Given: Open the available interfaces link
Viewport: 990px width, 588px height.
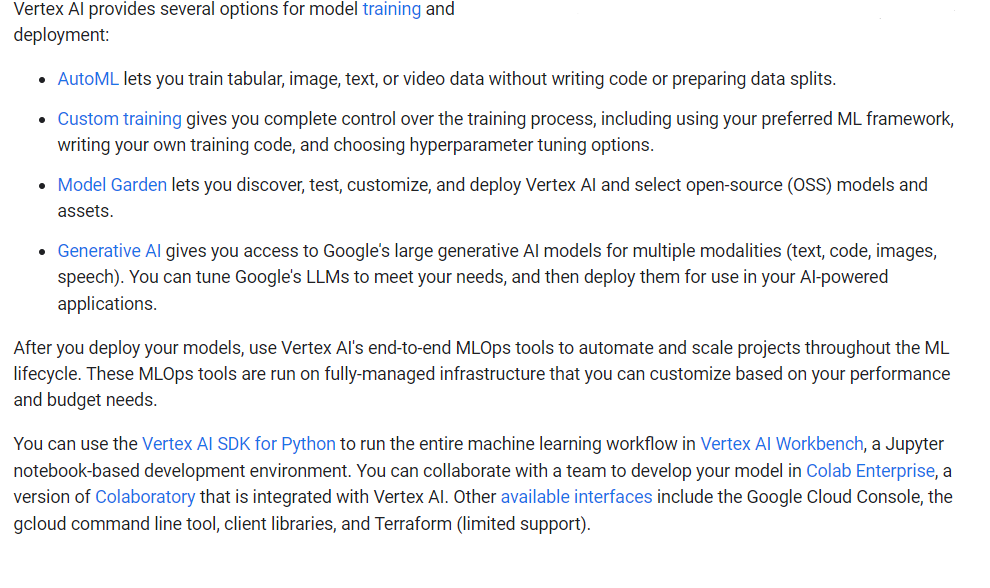Looking at the screenshot, I should 576,497.
